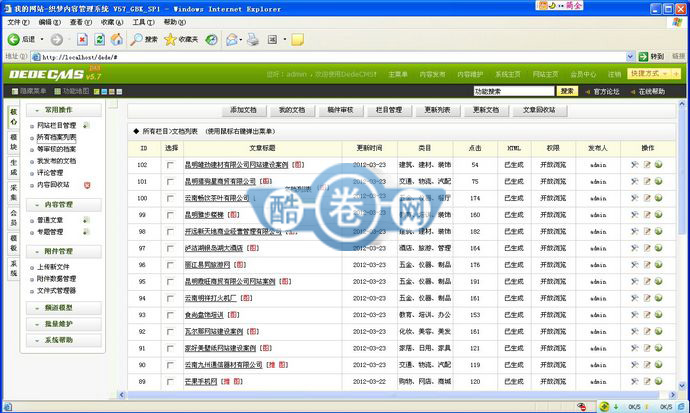Switch to the 模块 vertical sidebar tab
The width and height of the screenshot is (690, 413).
[x=14, y=142]
